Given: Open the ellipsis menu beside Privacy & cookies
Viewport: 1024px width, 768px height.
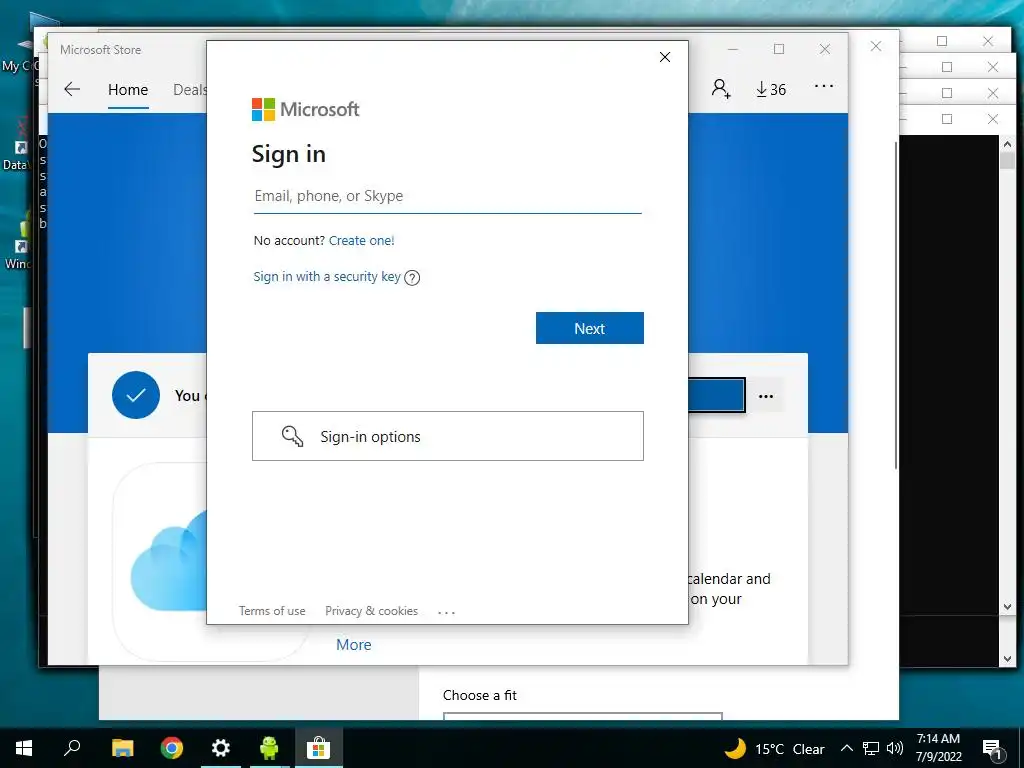Looking at the screenshot, I should [x=447, y=613].
